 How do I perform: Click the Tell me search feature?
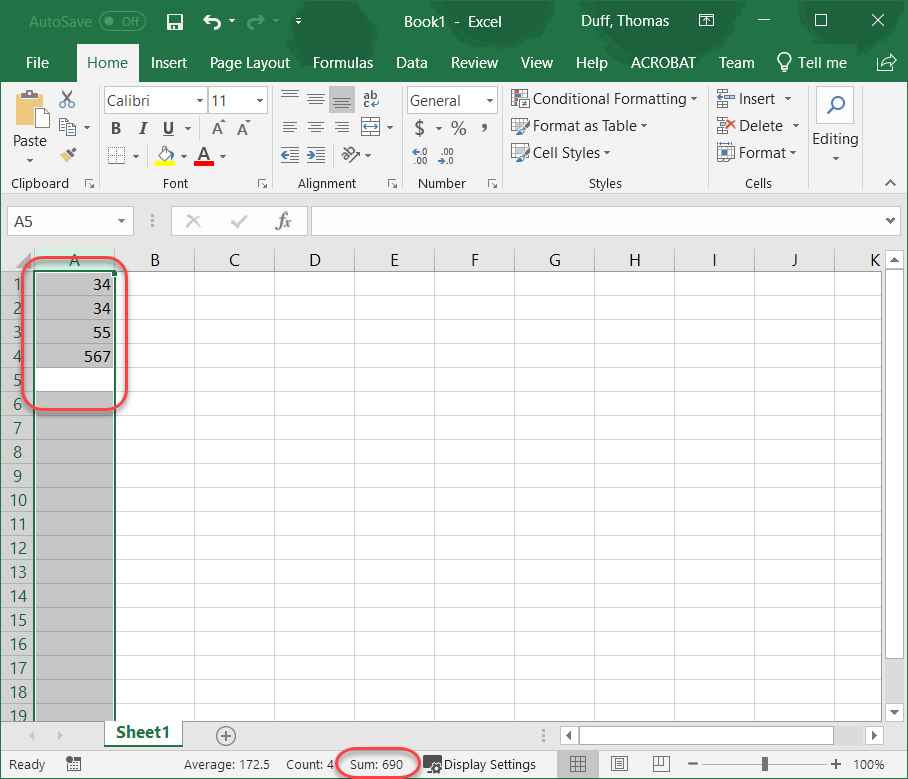click(x=812, y=62)
